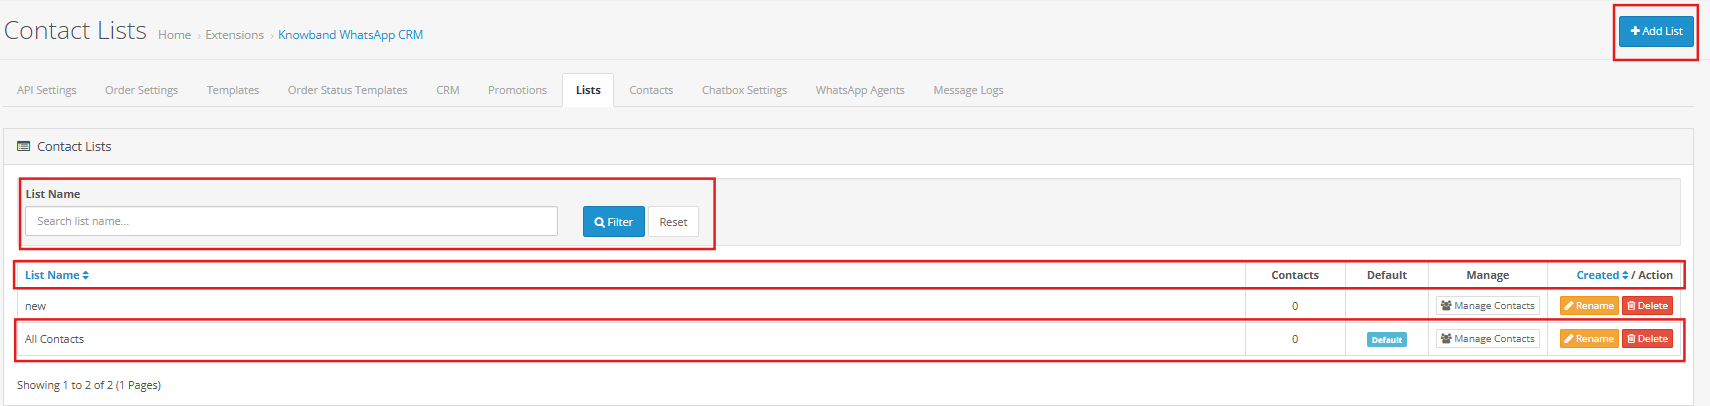Manage Contacts for the new list
The width and height of the screenshot is (1710, 406).
(1488, 306)
